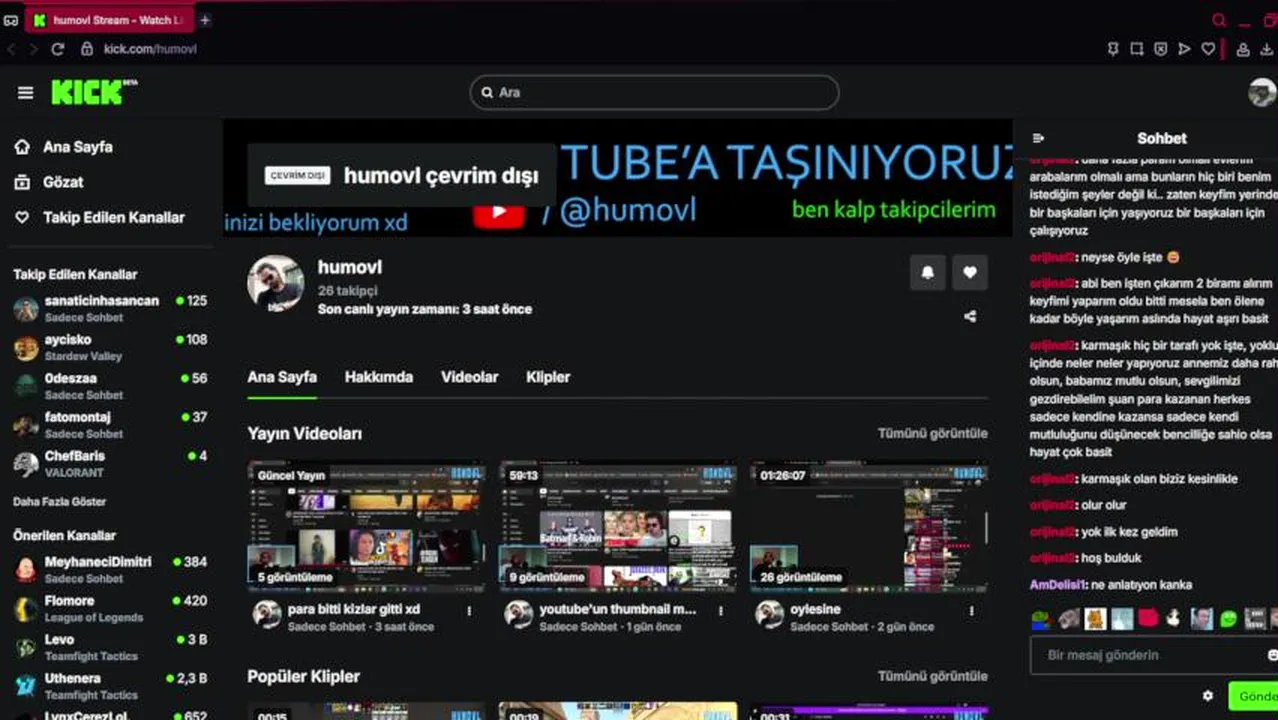Screen dimensions: 1278x720
Task: Open fatomontaj channel
Action: [x=110, y=425]
